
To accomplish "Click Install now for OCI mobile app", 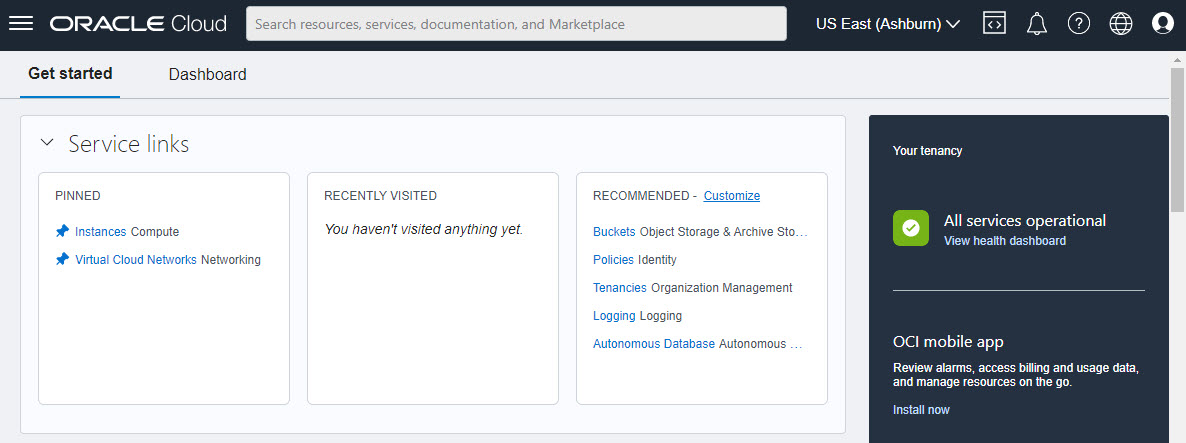I will tap(921, 410).
